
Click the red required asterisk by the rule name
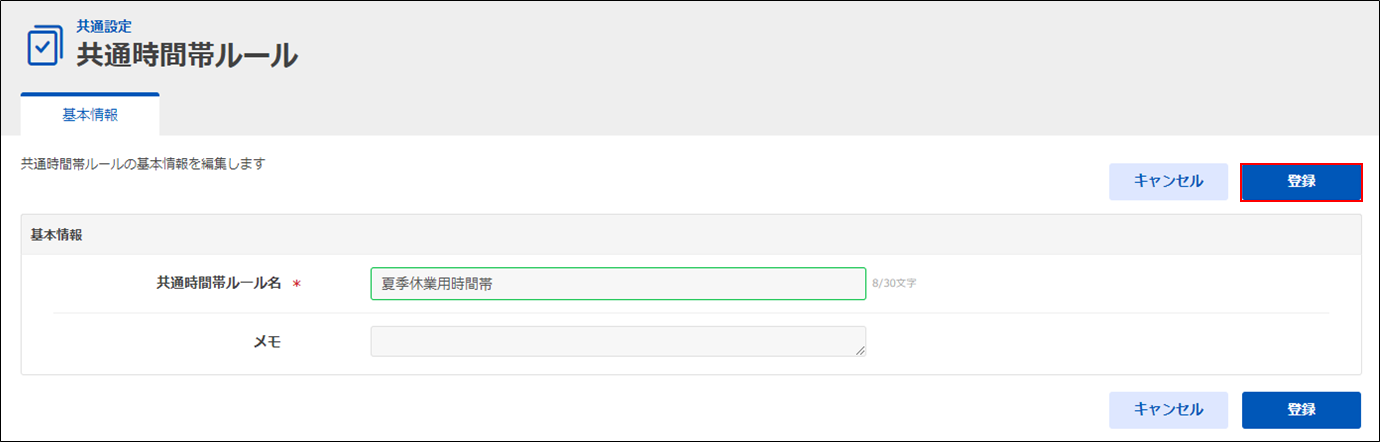coord(296,285)
